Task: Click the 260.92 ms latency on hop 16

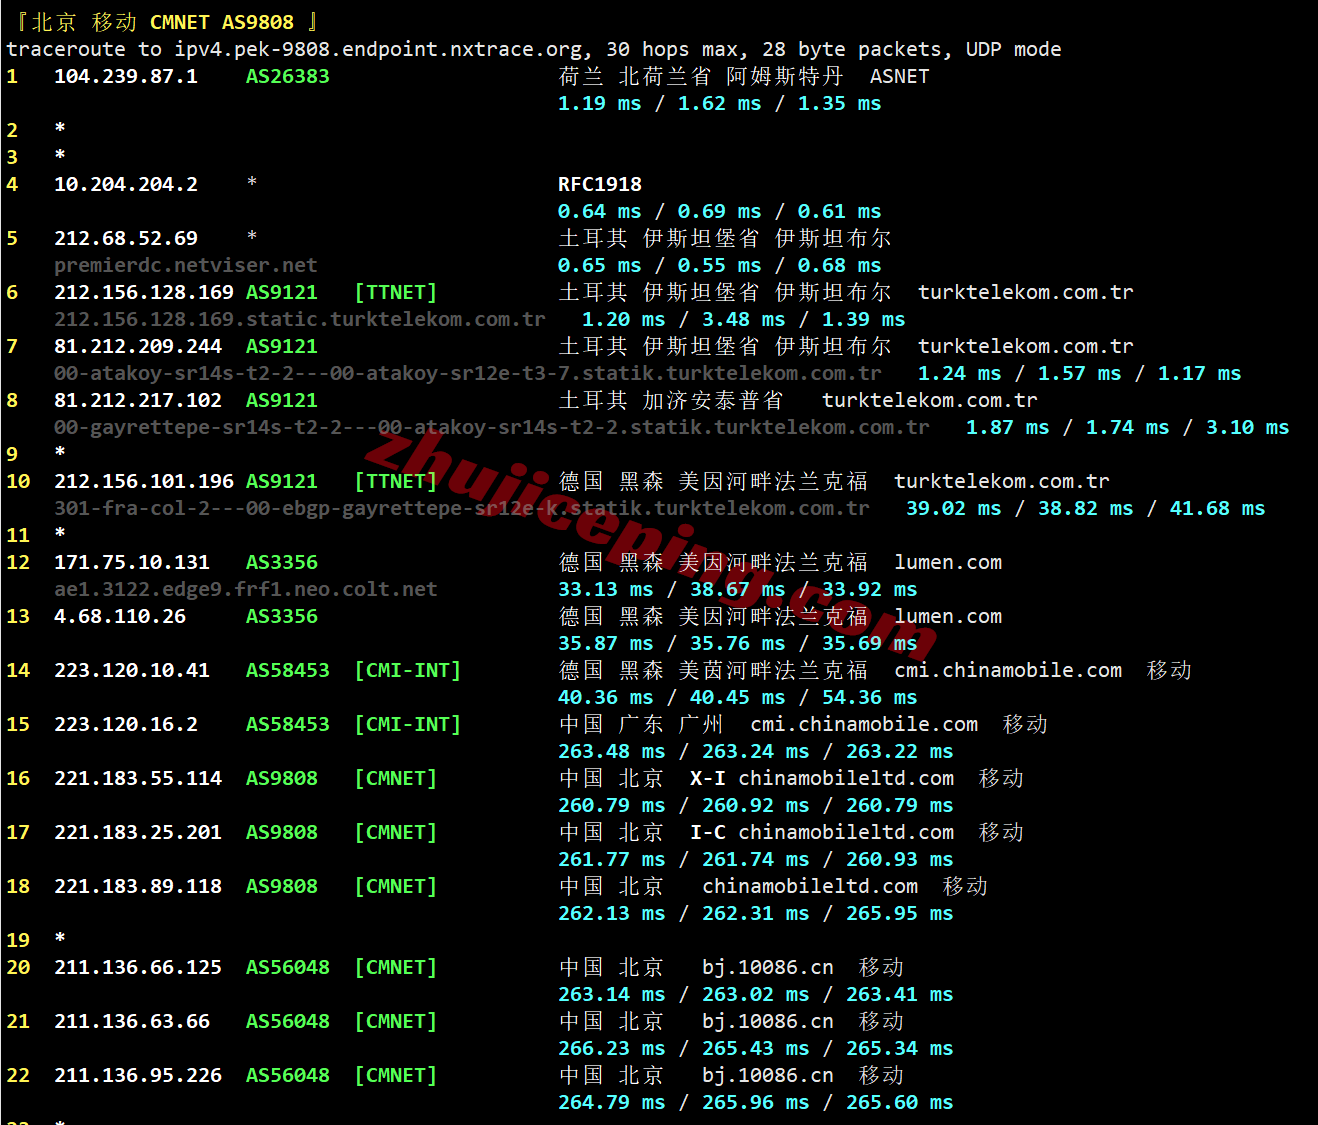Action: pyautogui.click(x=756, y=805)
